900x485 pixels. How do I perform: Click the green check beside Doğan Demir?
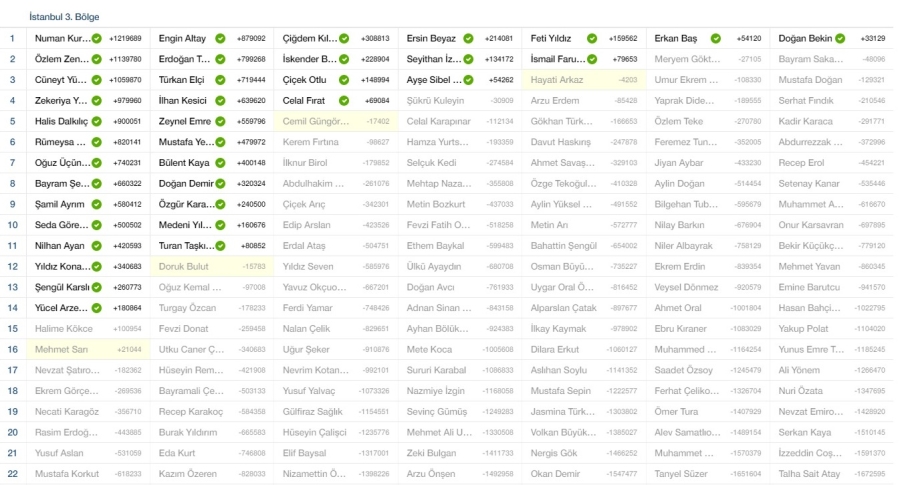pyautogui.click(x=220, y=184)
